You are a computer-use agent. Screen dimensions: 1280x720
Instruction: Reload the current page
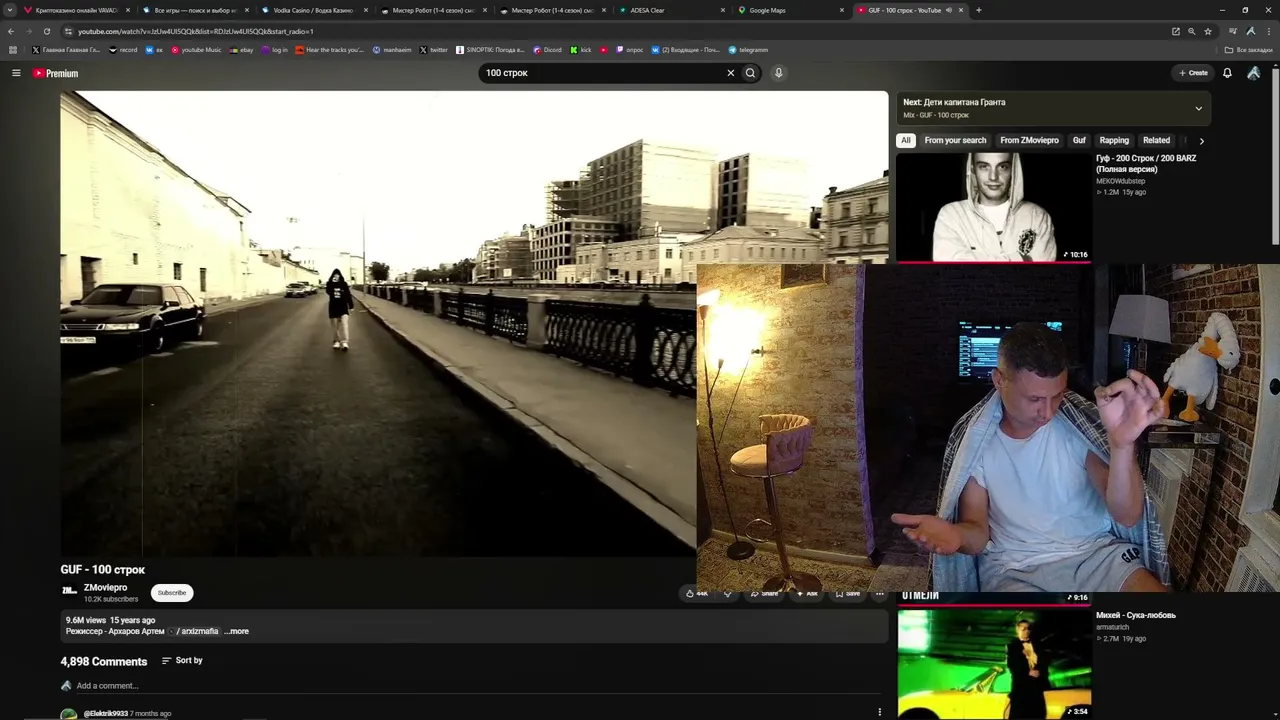pyautogui.click(x=46, y=31)
